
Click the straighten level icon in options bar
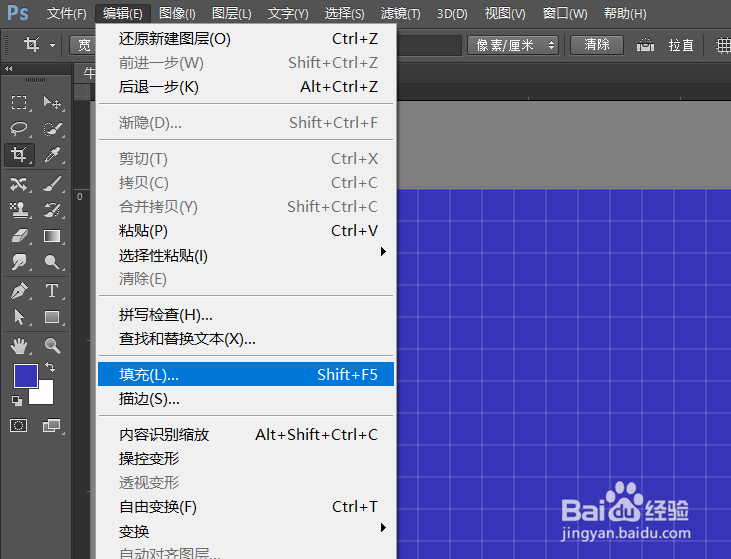(645, 45)
